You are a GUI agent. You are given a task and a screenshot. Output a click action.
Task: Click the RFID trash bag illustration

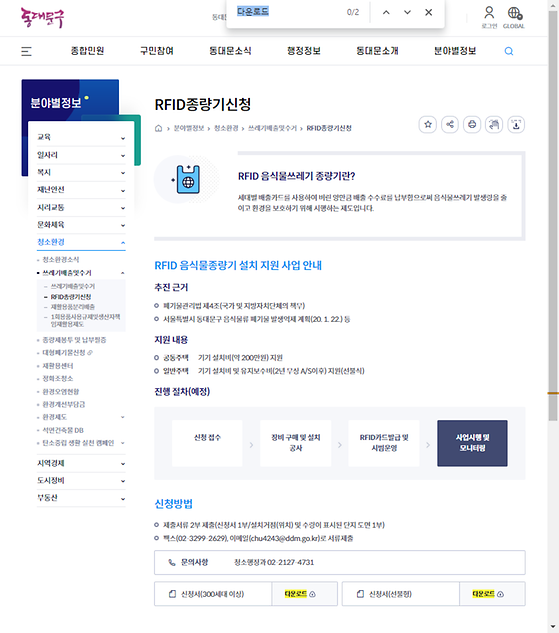point(186,179)
